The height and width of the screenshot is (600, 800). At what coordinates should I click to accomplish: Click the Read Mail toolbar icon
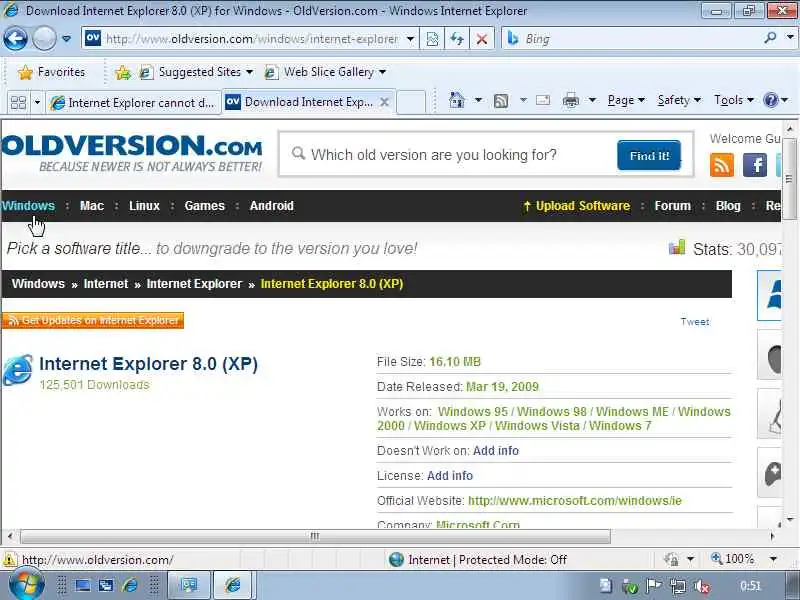tap(543, 100)
